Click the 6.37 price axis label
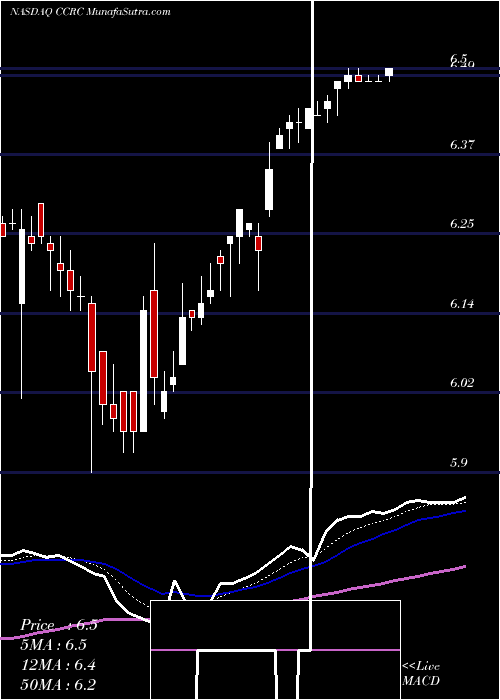The image size is (500, 700). click(462, 145)
